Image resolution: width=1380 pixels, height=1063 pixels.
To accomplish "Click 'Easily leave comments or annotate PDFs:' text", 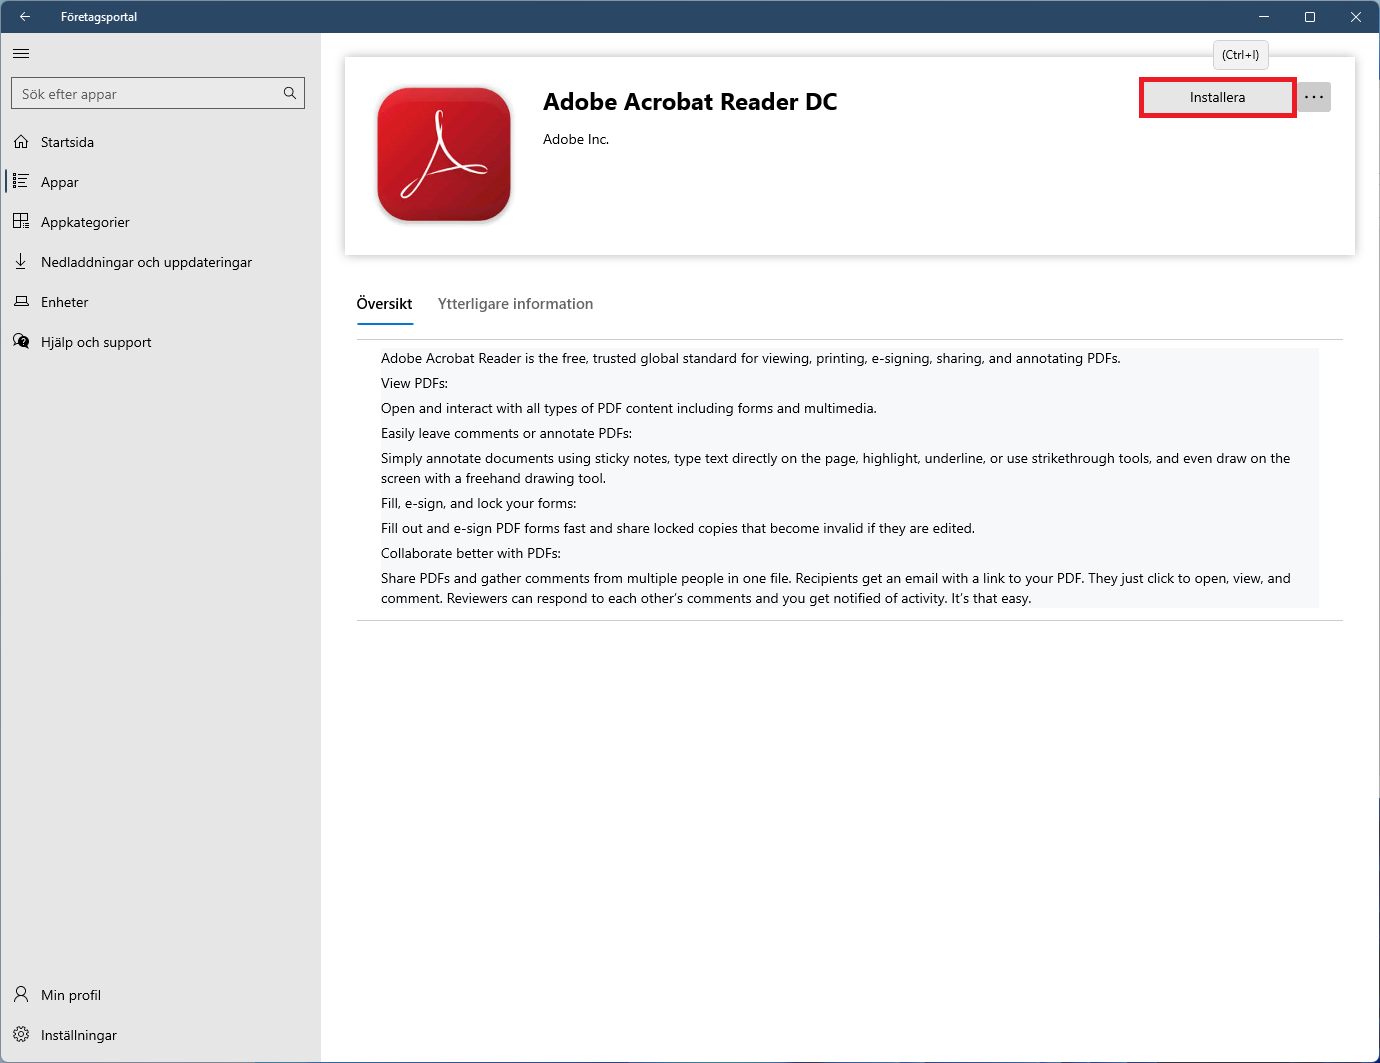I will pyautogui.click(x=506, y=433).
